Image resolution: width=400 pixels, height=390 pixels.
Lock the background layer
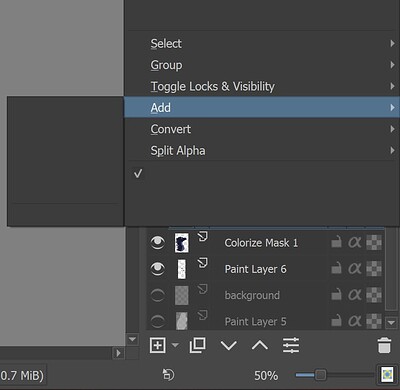[x=336, y=295]
